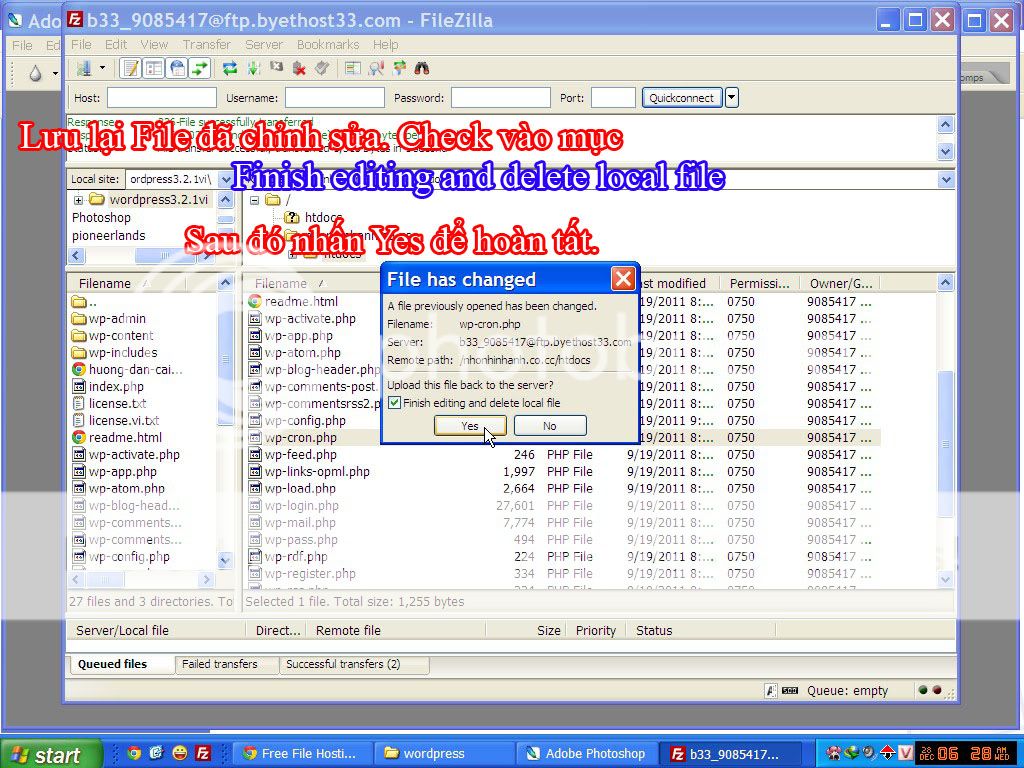This screenshot has height=768, width=1024.
Task: Click the Port input field
Action: (613, 98)
